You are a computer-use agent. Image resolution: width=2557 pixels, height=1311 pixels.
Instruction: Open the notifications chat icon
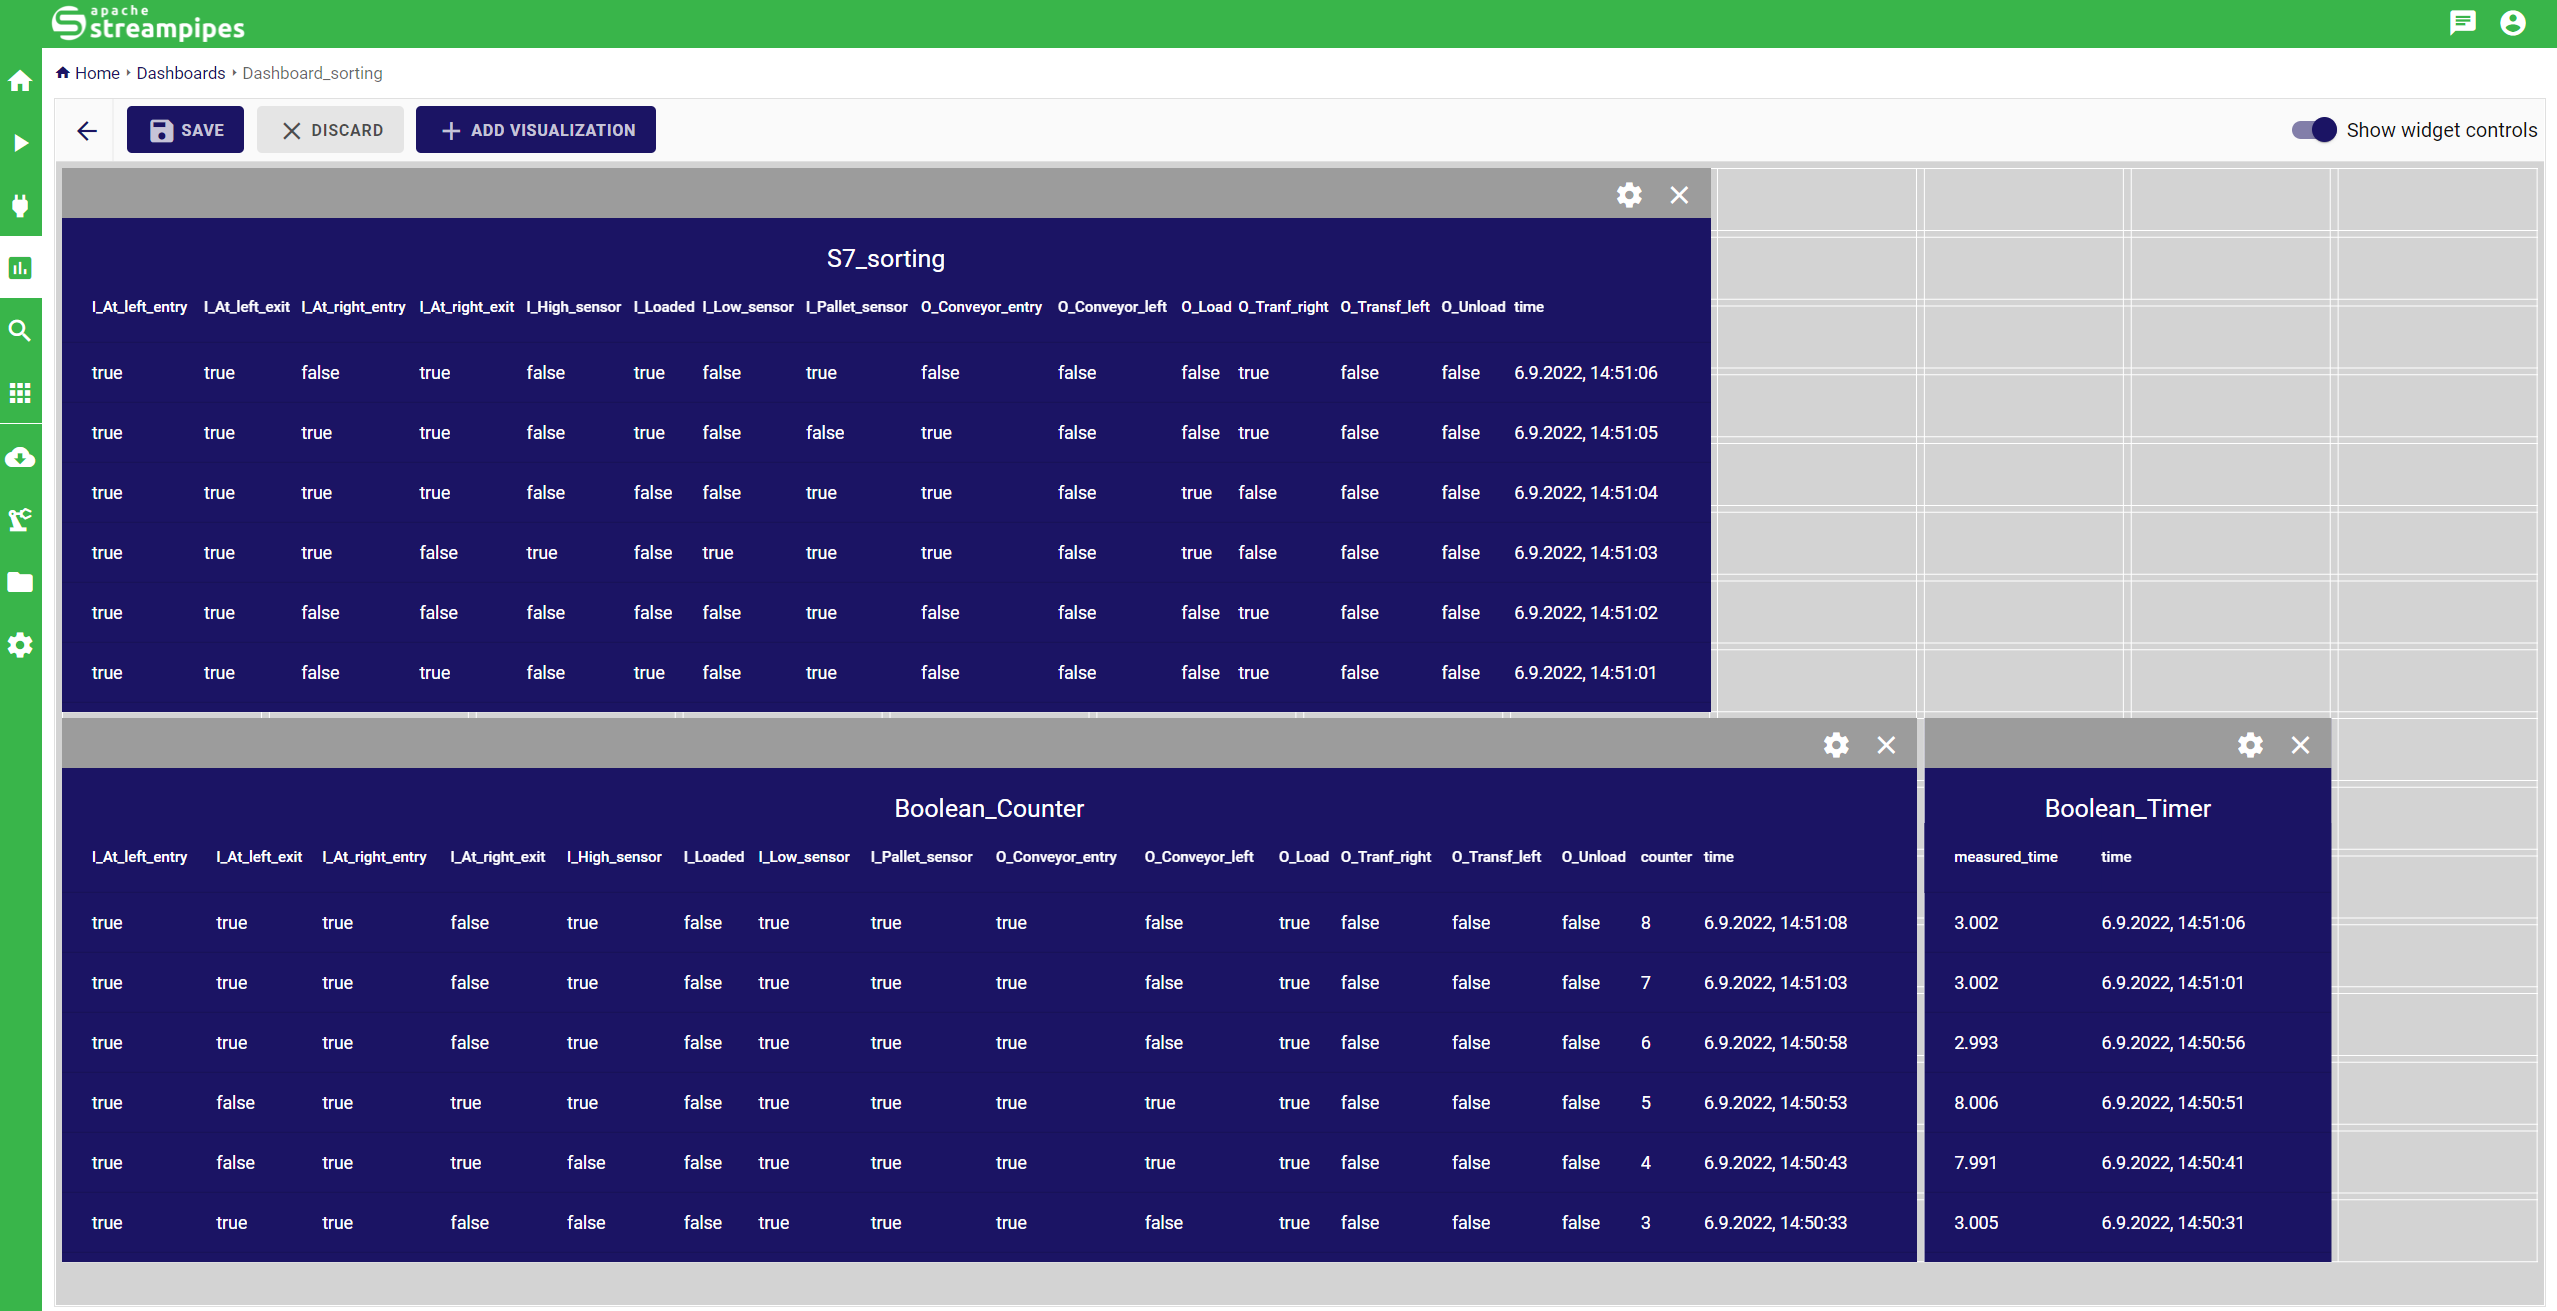[x=2462, y=23]
